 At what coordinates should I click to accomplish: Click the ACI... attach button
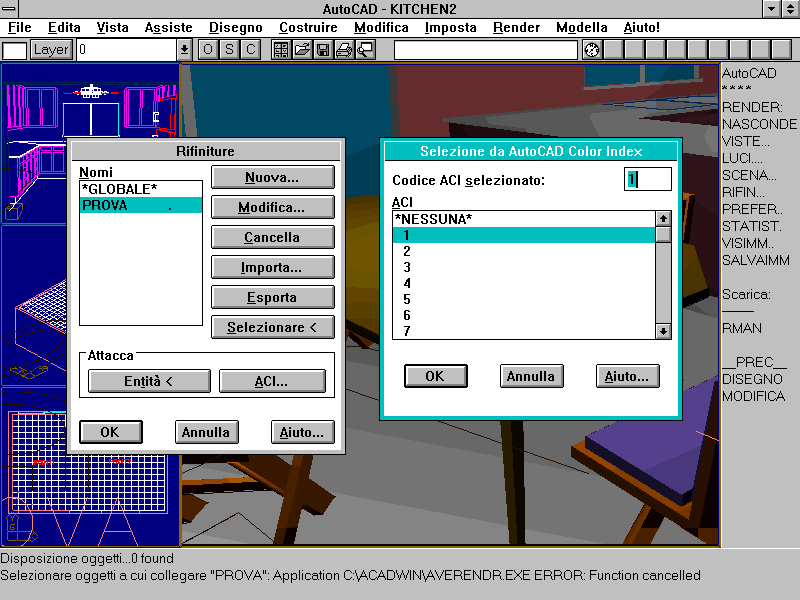tap(272, 382)
